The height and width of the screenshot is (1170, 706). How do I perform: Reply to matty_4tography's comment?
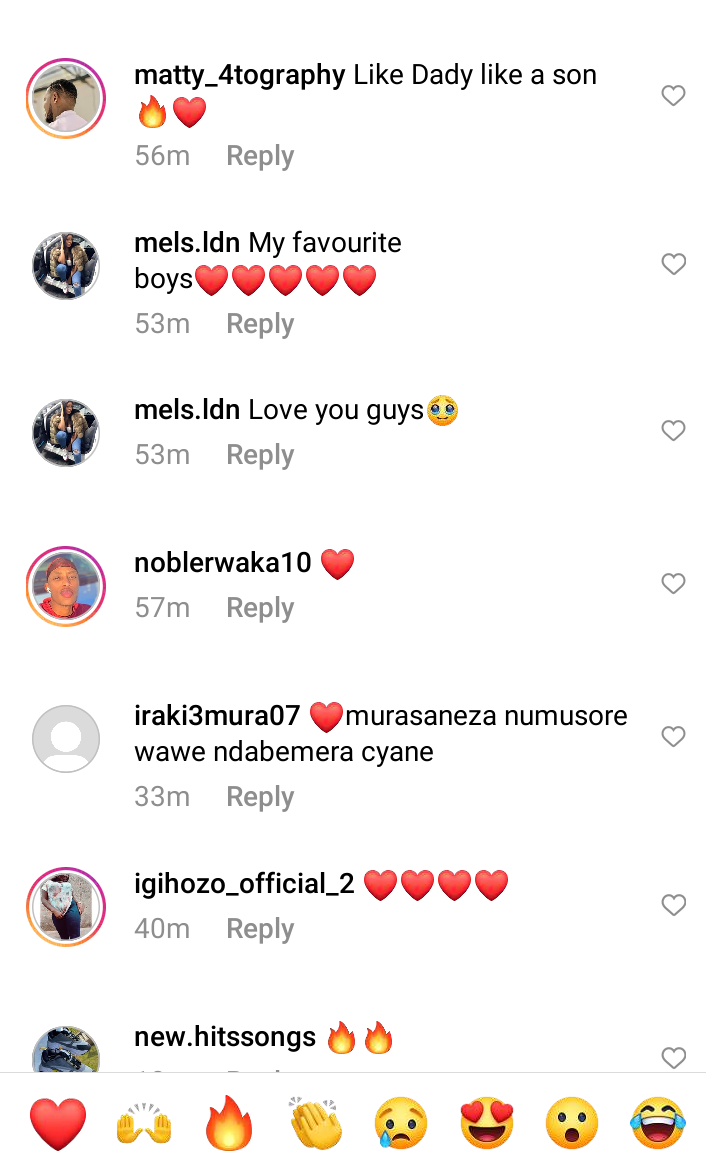coord(260,156)
